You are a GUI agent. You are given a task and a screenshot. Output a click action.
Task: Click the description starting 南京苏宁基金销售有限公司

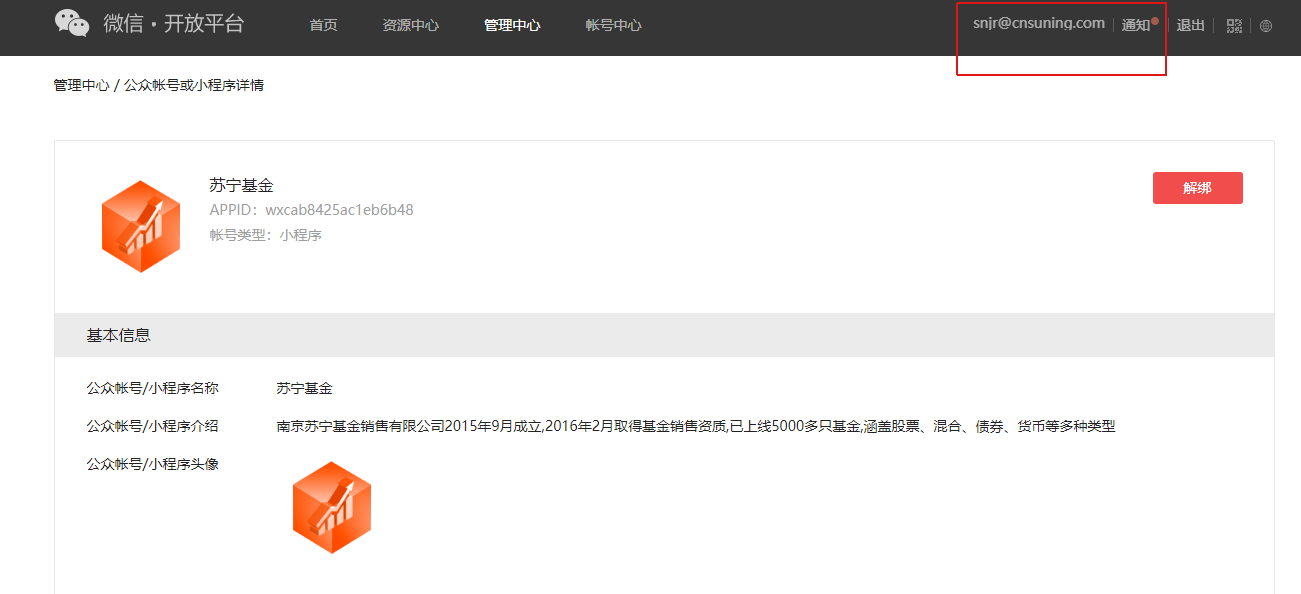coord(696,427)
